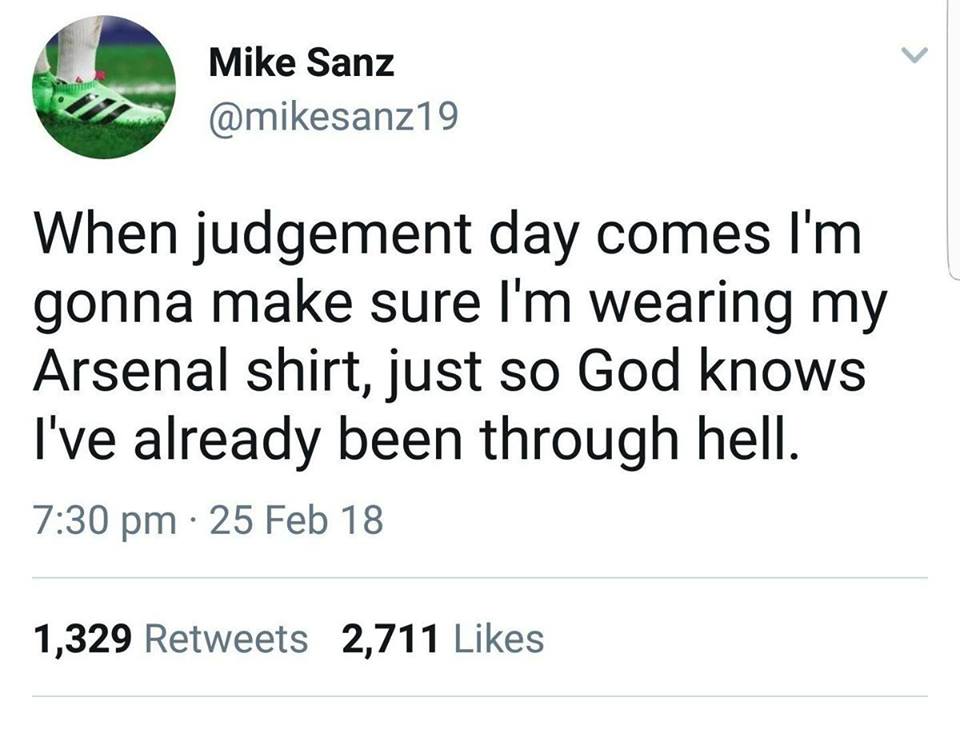Open Mike Sanz's profile picture

104,87
